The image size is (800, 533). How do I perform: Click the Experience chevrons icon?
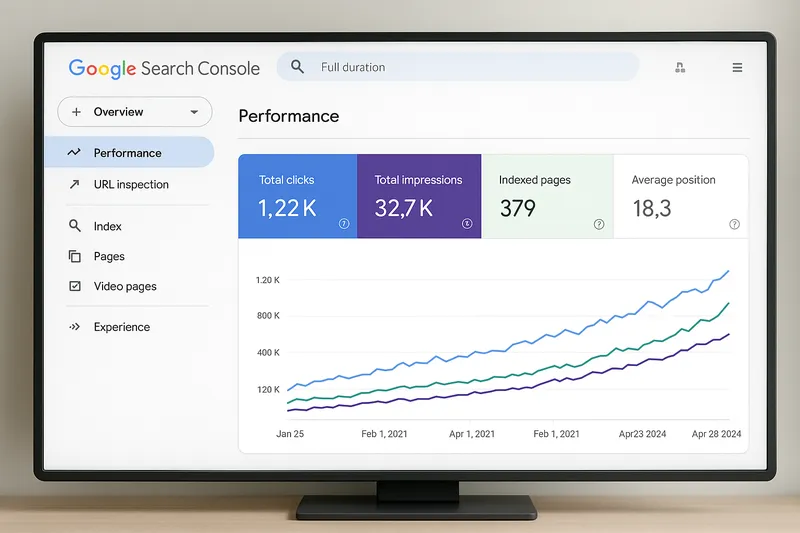(74, 326)
